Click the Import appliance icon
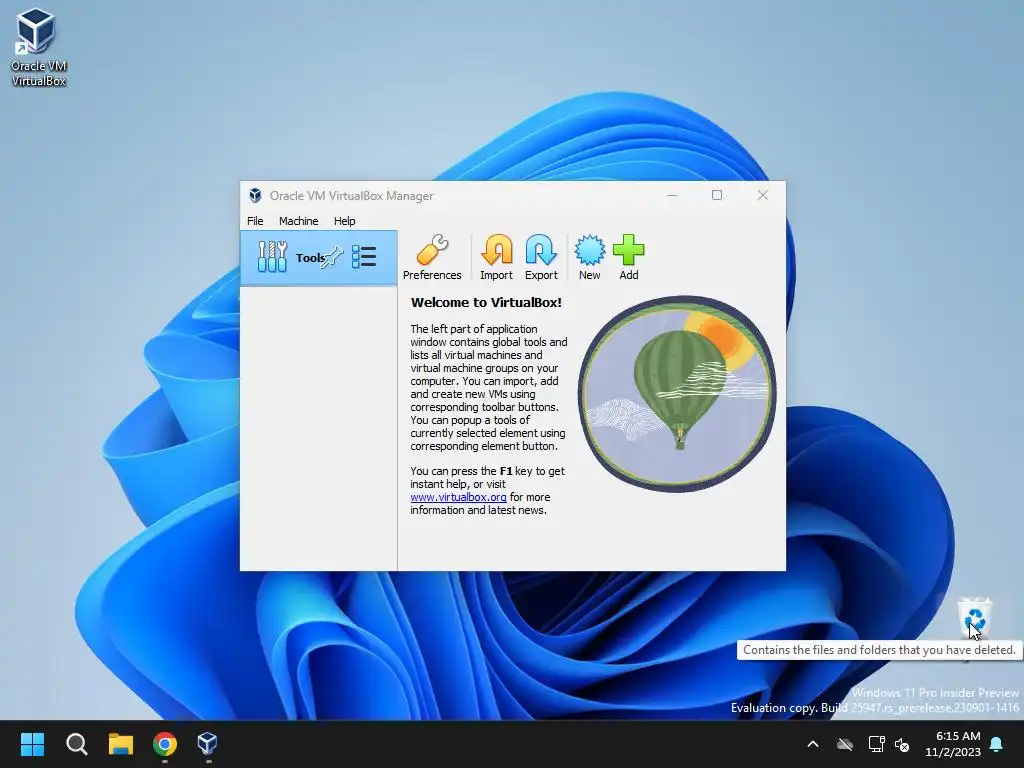Screen dimensions: 1024x768 tap(496, 257)
